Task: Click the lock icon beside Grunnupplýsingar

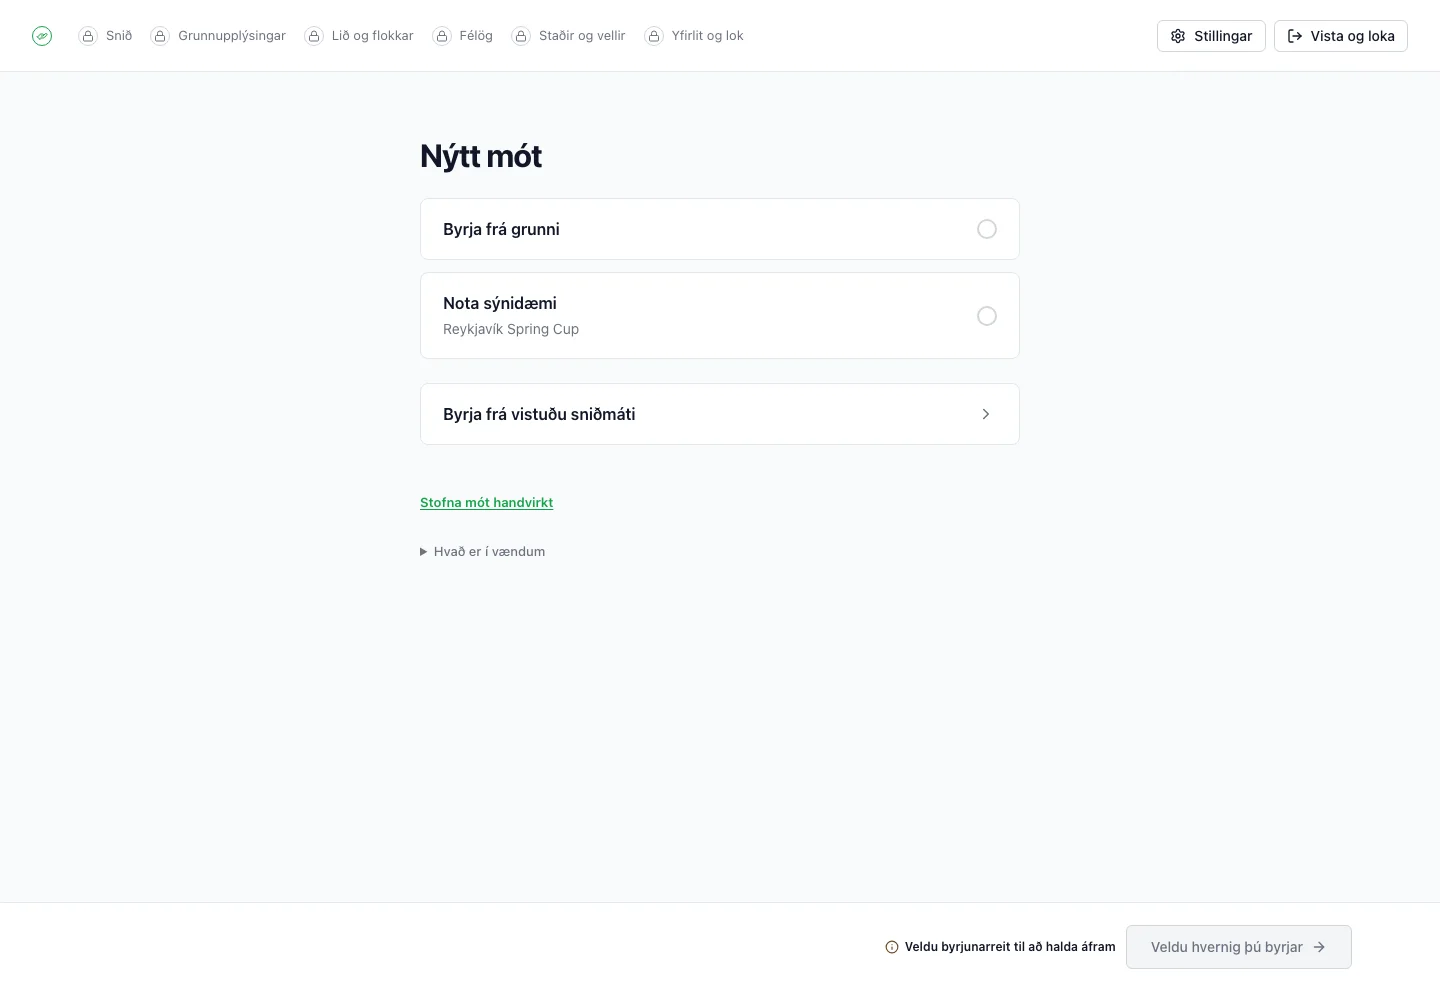Action: pos(160,36)
